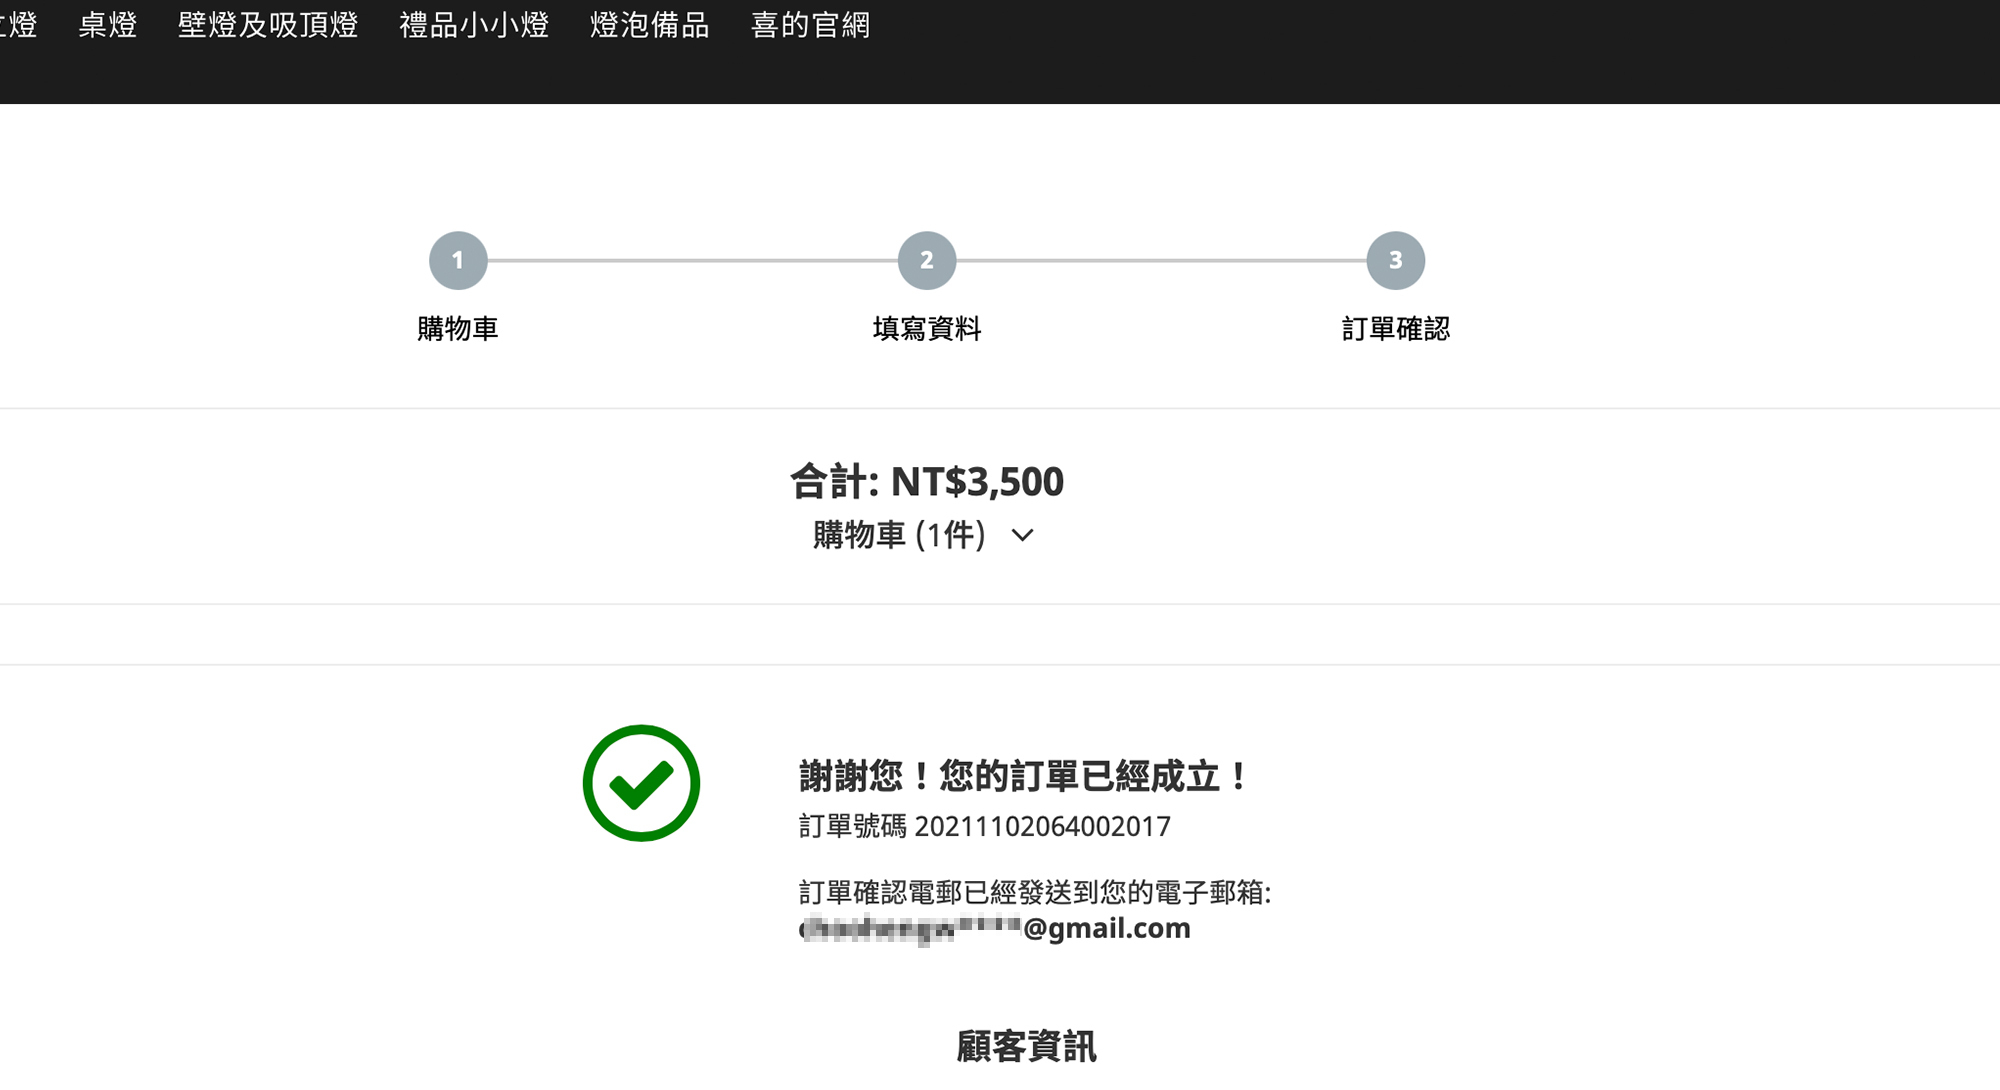Screen dimensions: 2000x1090
Task: Click step 2 circle icon
Action: click(x=927, y=261)
